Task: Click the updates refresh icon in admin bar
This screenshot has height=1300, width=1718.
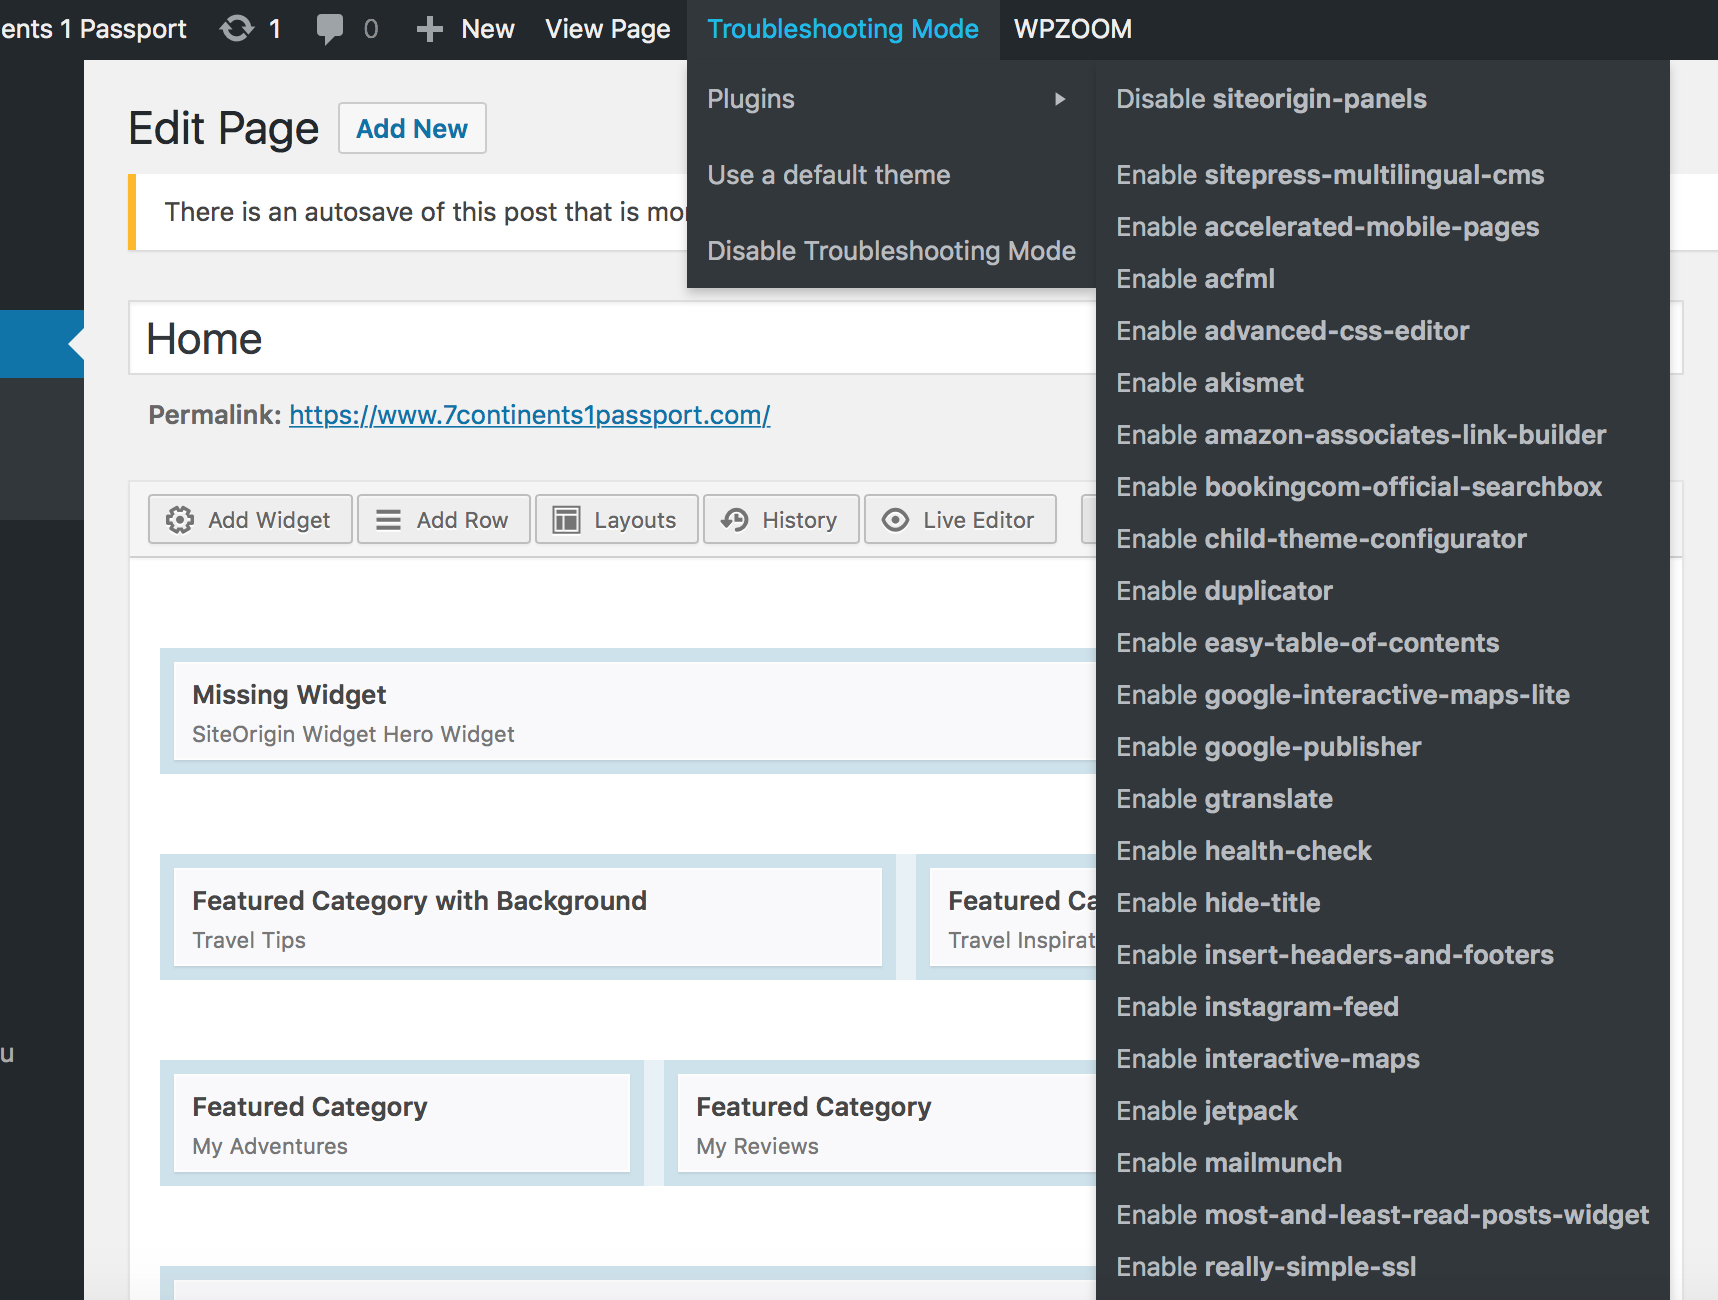Action: click(x=237, y=29)
